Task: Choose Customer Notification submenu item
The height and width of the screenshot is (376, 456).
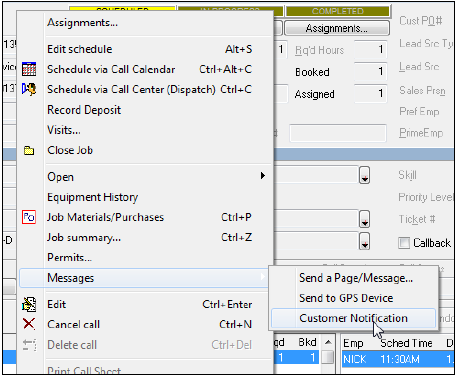Action: click(353, 318)
